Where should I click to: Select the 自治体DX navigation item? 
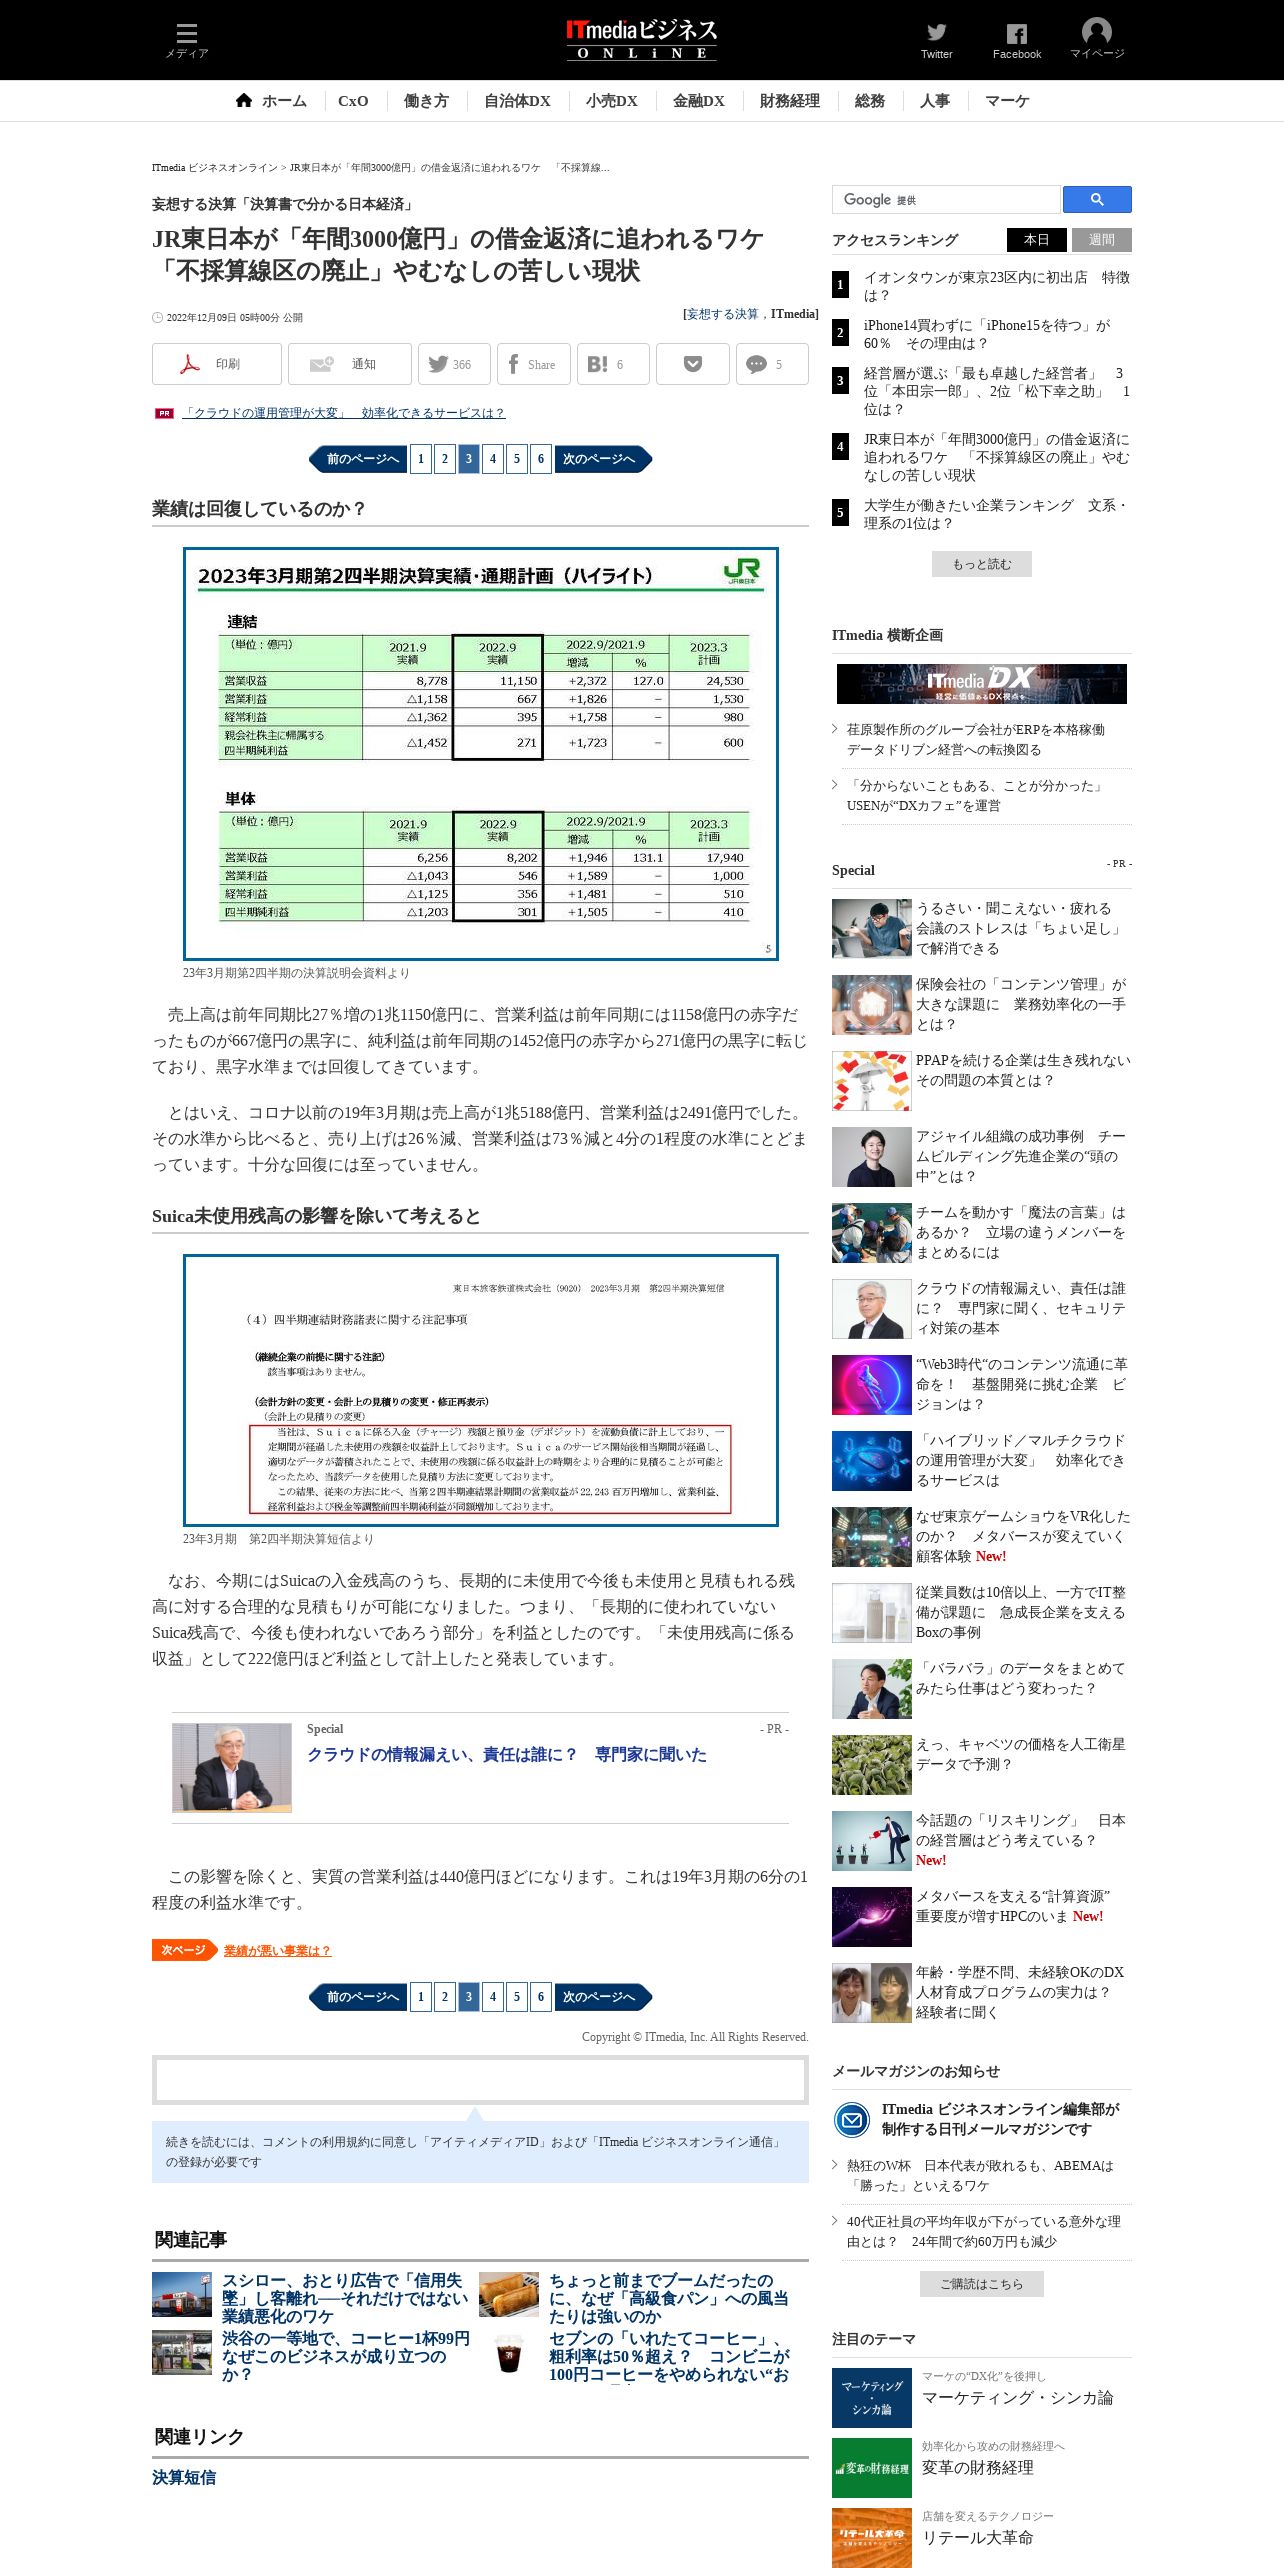coord(517,101)
